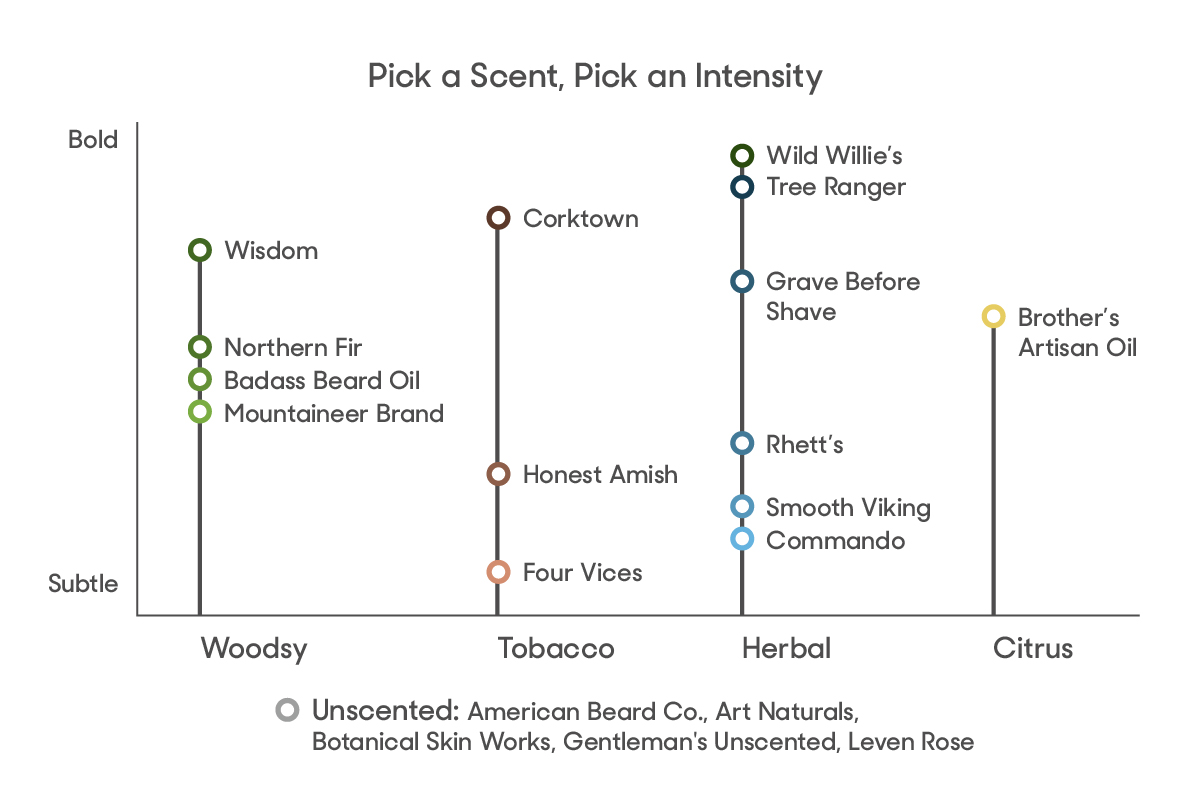Click the Citrus category label
The image size is (1191, 798).
1033,648
